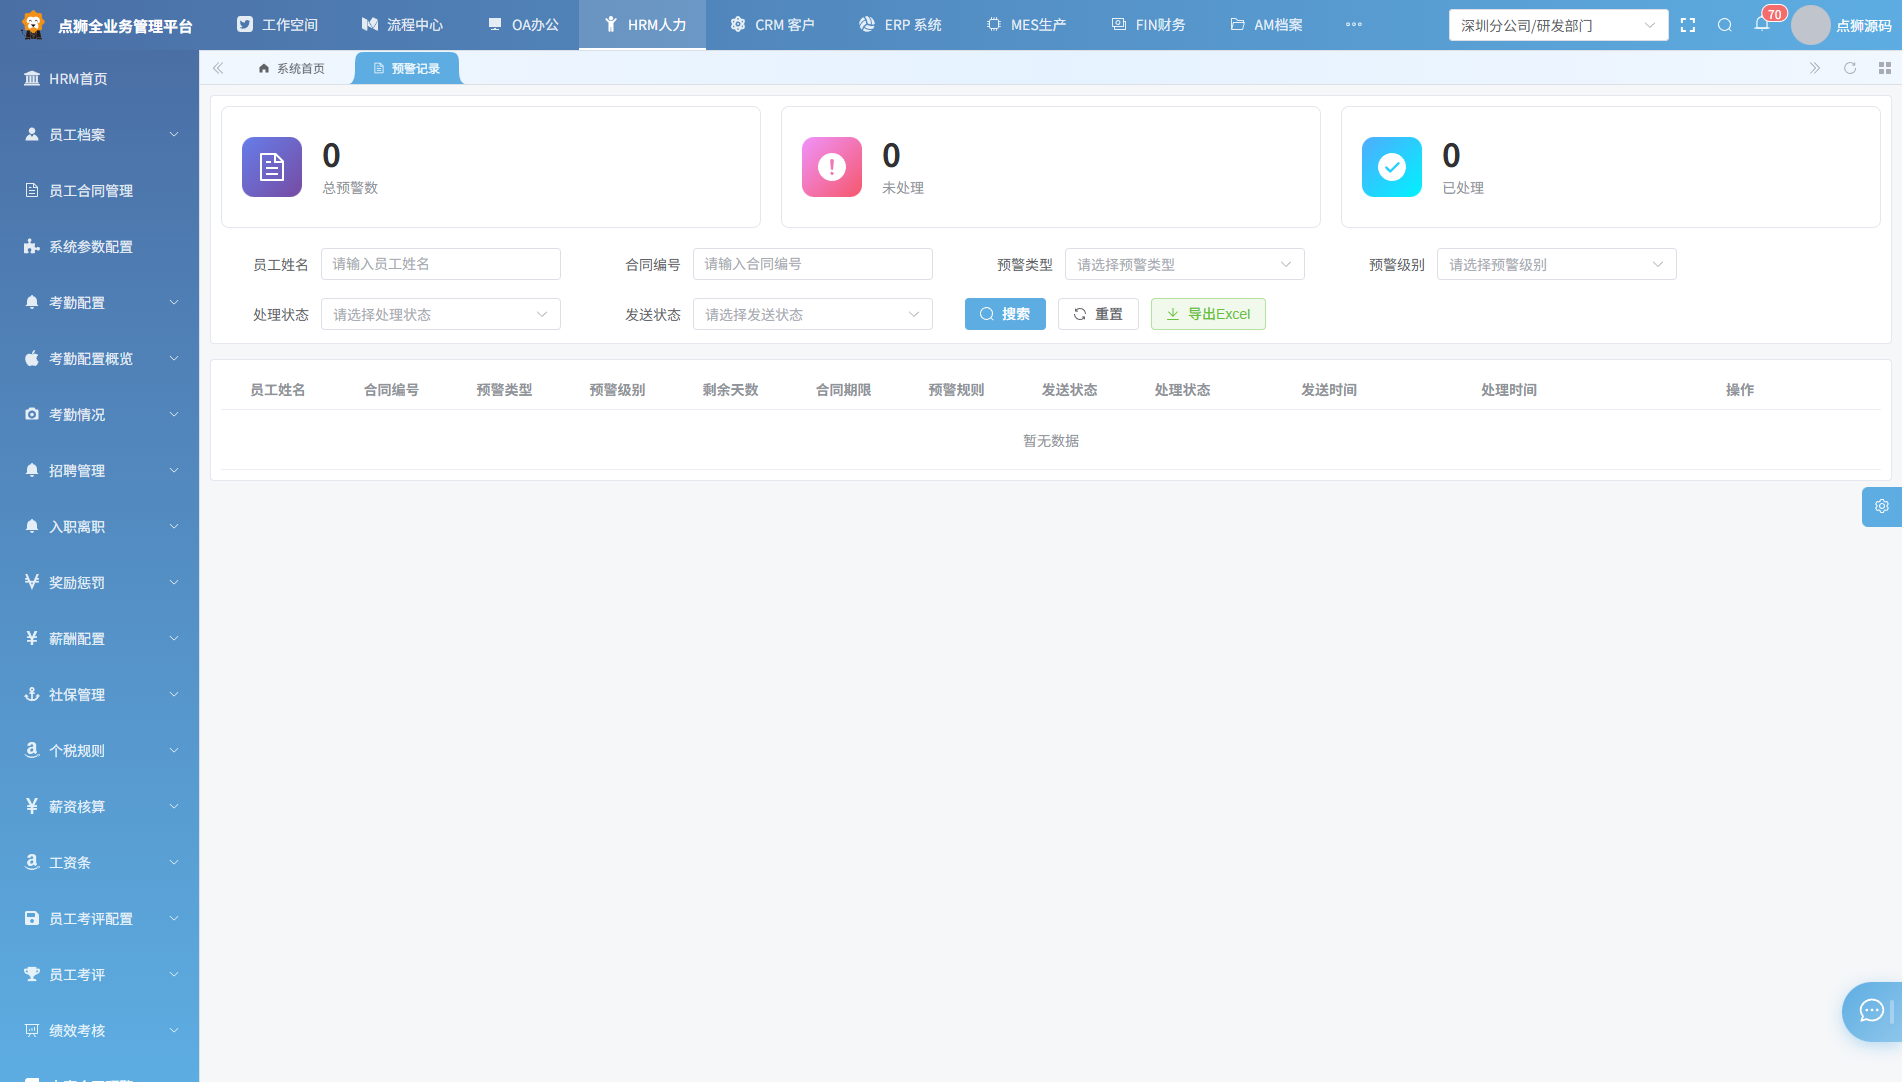Image resolution: width=1902 pixels, height=1082 pixels.
Task: Expand the 招聘管理 sidebar menu
Action: tap(99, 471)
